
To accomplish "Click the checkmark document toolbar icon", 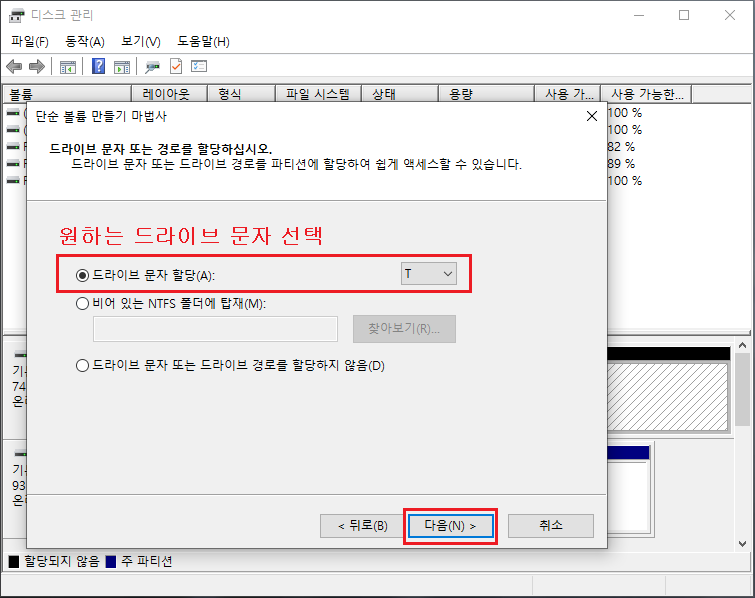I will pos(176,66).
